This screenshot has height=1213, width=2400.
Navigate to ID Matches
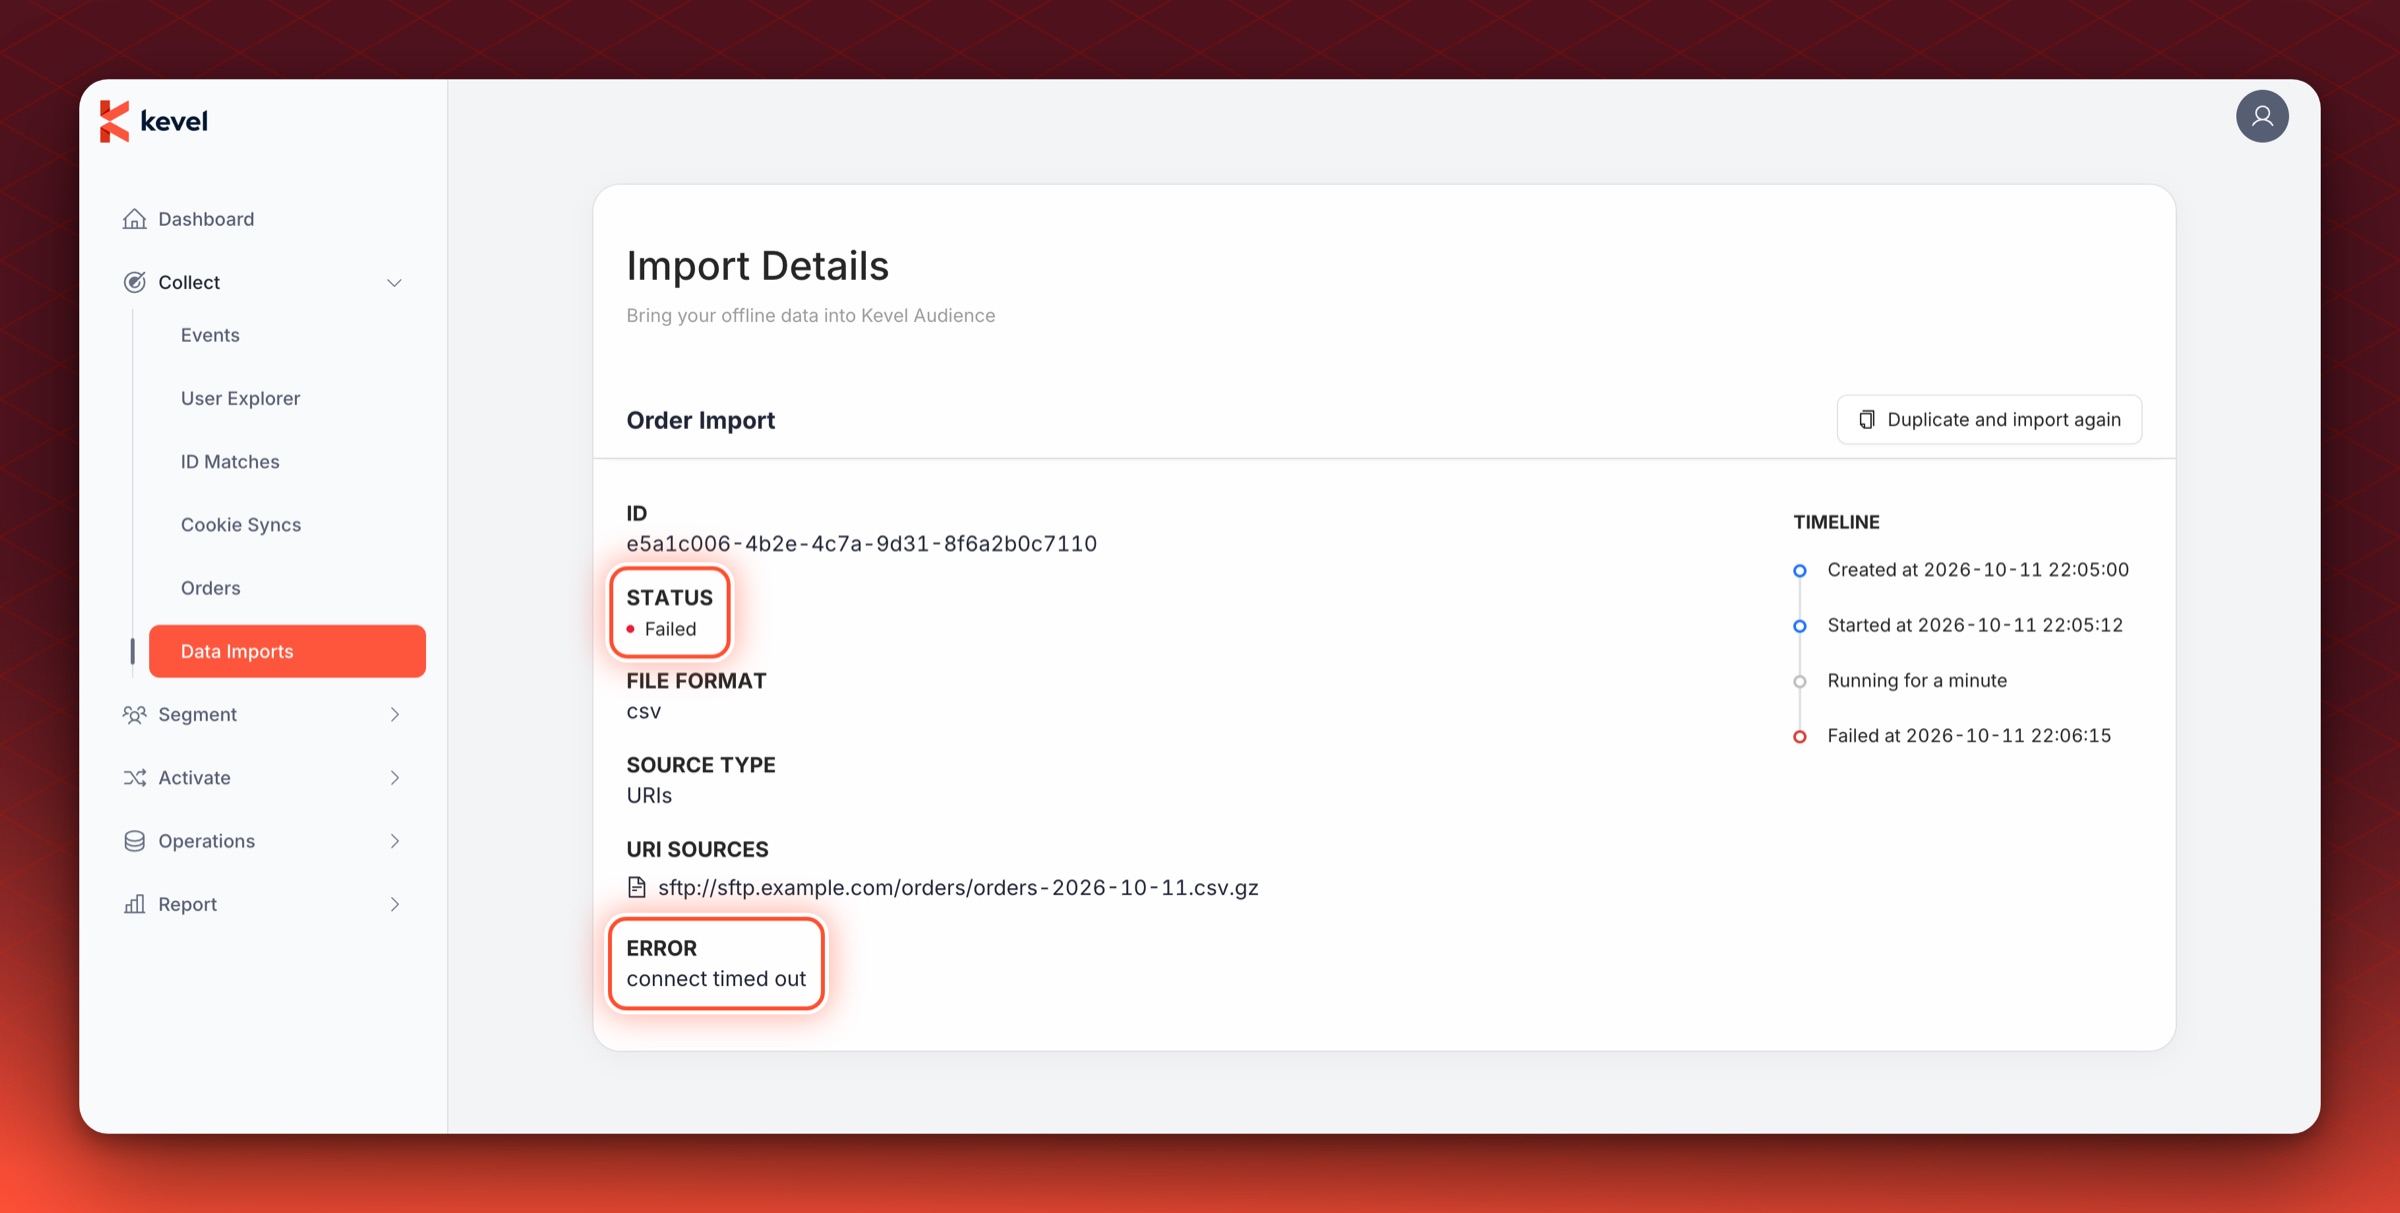[x=230, y=461]
